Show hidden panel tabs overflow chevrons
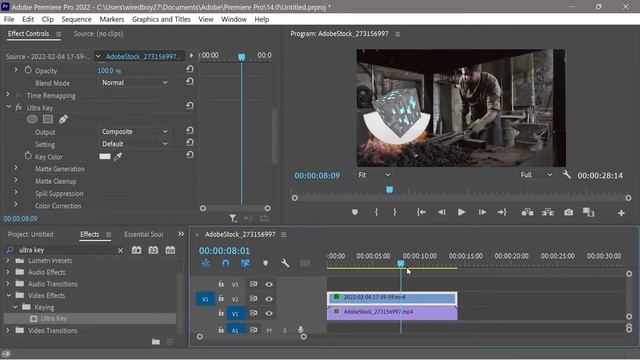Viewport: 640px width, 360px height. coord(181,234)
